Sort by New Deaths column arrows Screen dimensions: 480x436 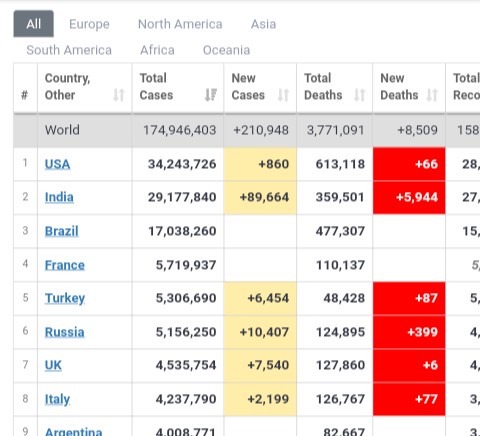click(432, 95)
